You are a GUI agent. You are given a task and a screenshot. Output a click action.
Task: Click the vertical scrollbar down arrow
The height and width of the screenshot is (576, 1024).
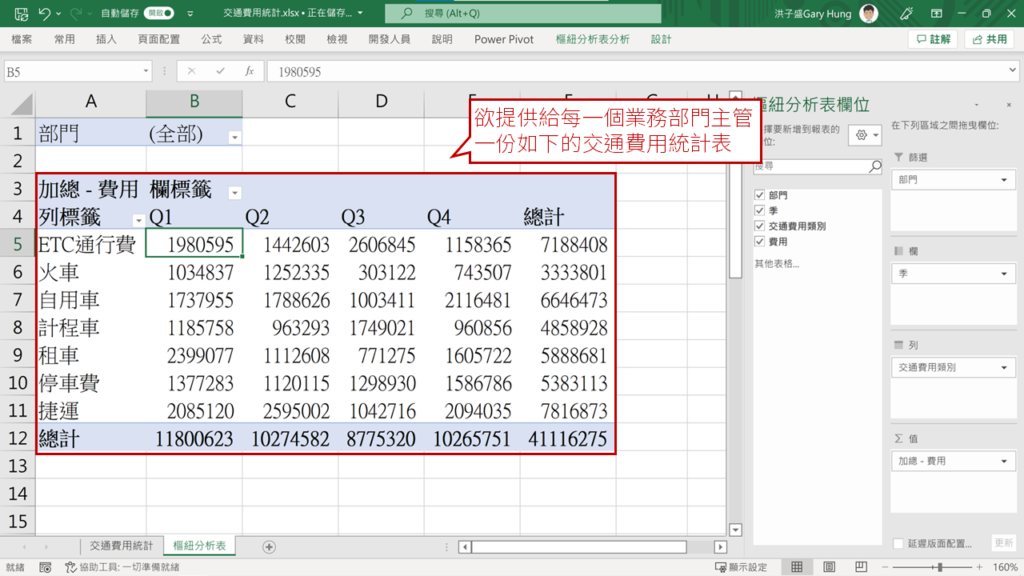coord(735,530)
